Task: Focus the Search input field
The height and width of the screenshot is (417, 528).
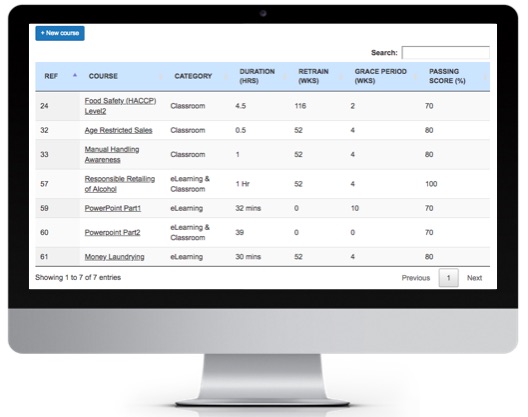Action: click(446, 53)
